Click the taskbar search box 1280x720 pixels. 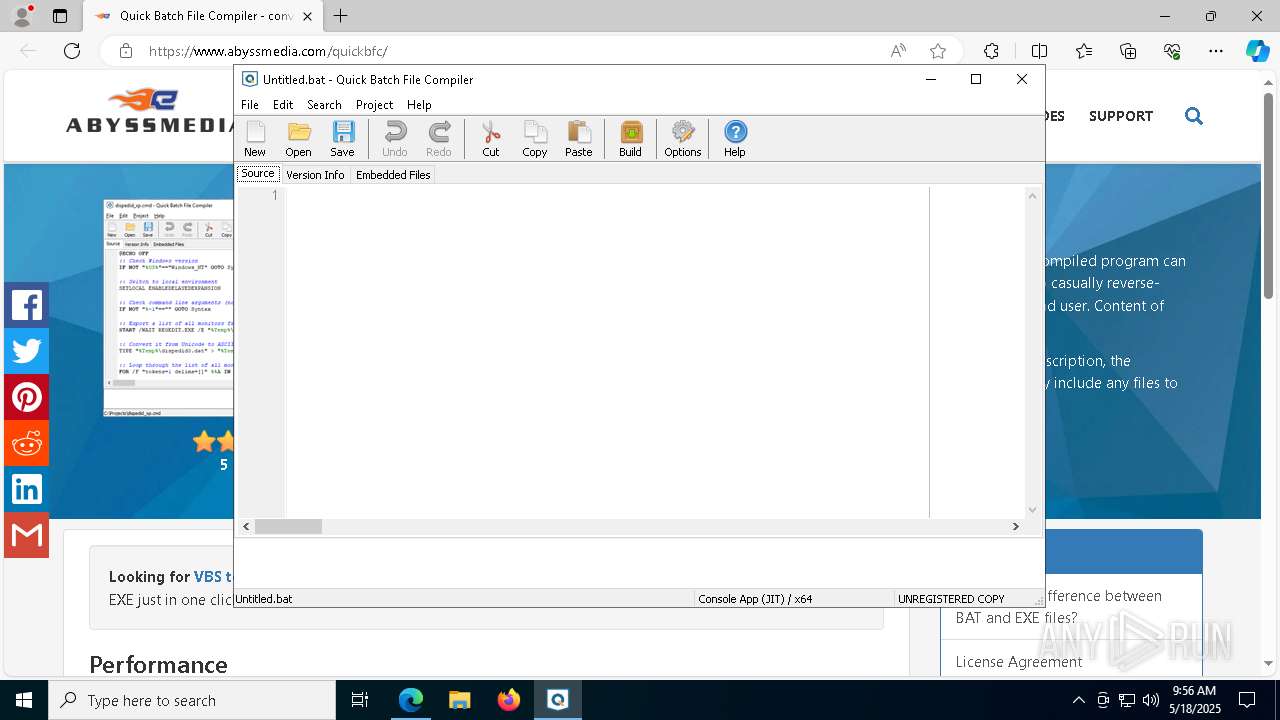point(192,700)
